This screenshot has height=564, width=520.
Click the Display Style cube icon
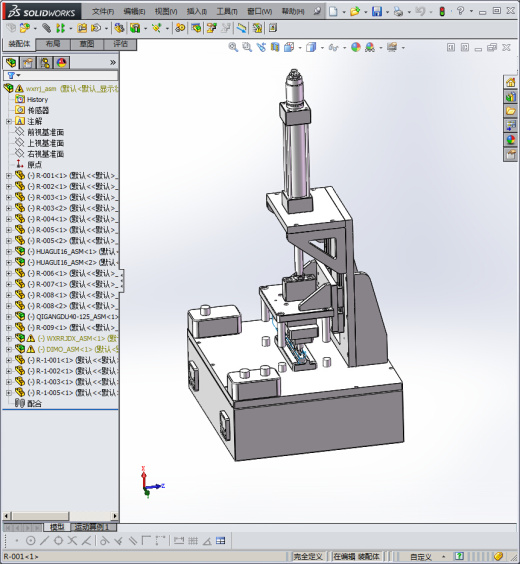coord(311,47)
